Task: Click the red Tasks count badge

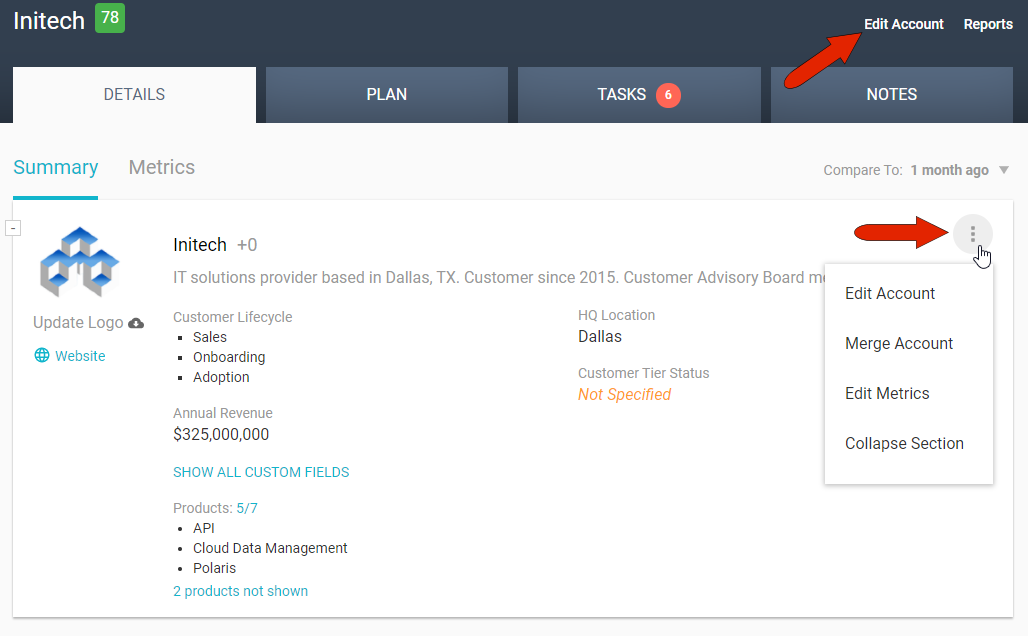Action: (668, 95)
